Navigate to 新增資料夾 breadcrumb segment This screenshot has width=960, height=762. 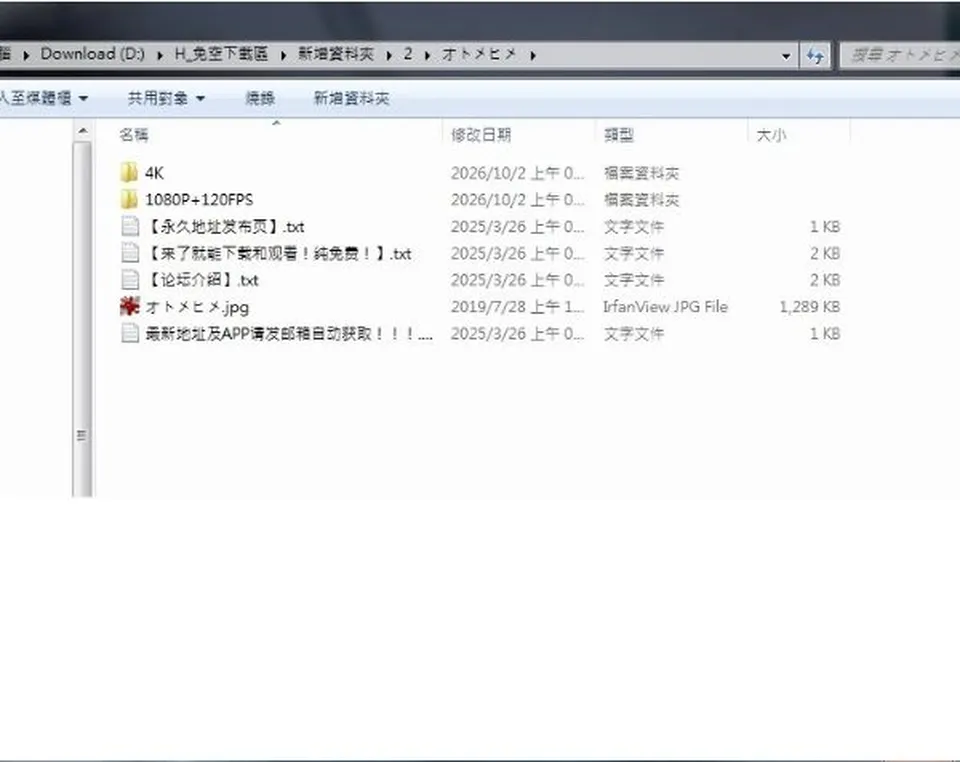(x=336, y=54)
